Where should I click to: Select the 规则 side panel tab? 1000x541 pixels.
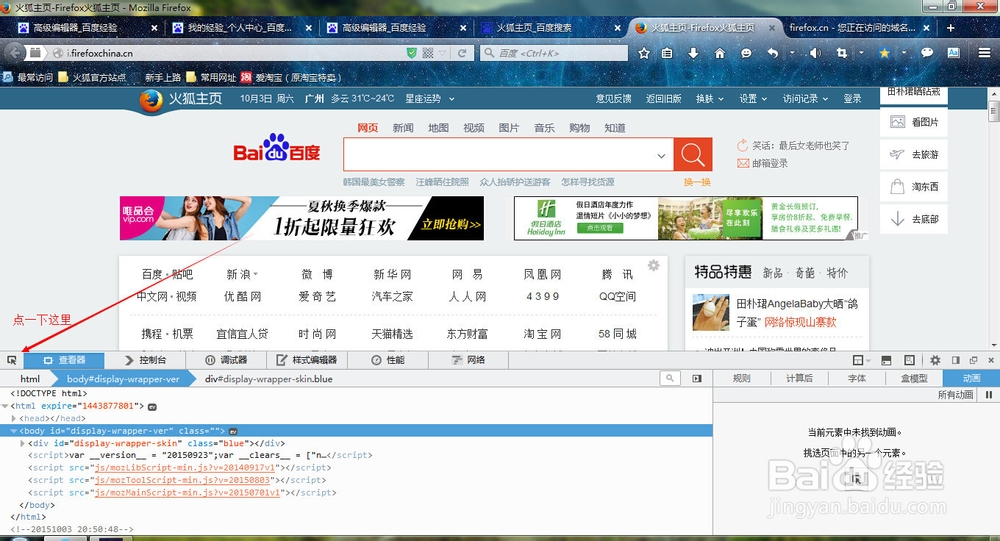[742, 378]
